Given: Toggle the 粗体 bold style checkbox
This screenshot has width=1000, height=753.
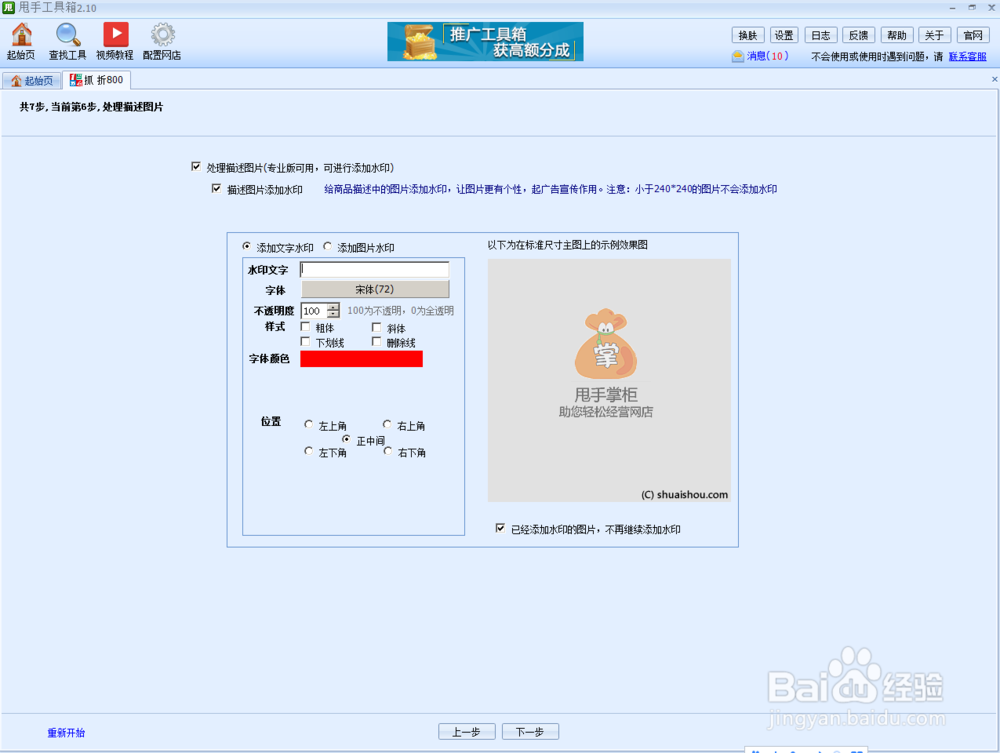Looking at the screenshot, I should click(306, 327).
